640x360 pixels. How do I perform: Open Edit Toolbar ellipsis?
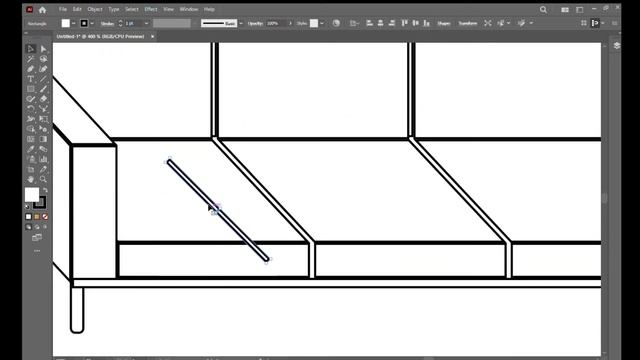pyautogui.click(x=37, y=251)
